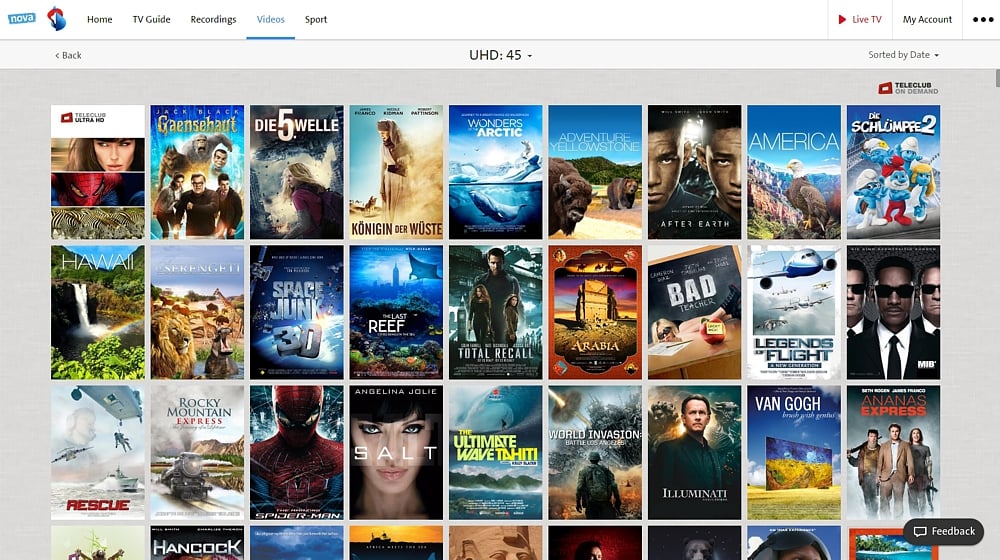The height and width of the screenshot is (560, 1000).
Task: Click the nova logo badge
Action: tap(22, 18)
